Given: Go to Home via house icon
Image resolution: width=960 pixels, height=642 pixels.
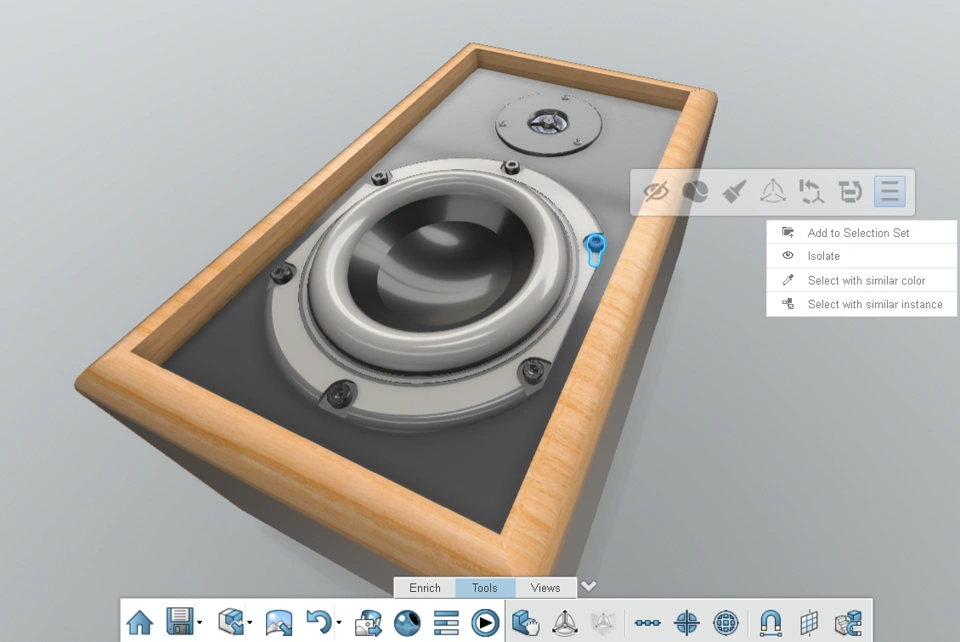Looking at the screenshot, I should (140, 622).
